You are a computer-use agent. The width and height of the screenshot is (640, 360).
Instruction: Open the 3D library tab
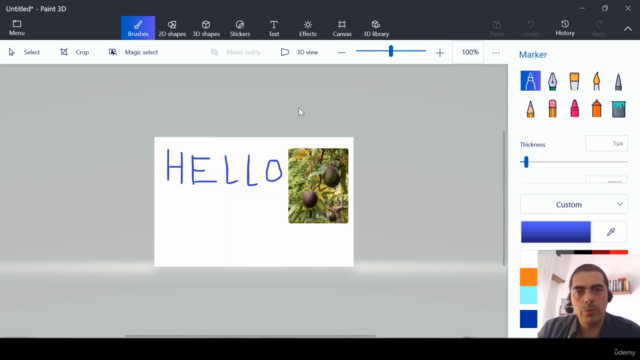pos(376,28)
